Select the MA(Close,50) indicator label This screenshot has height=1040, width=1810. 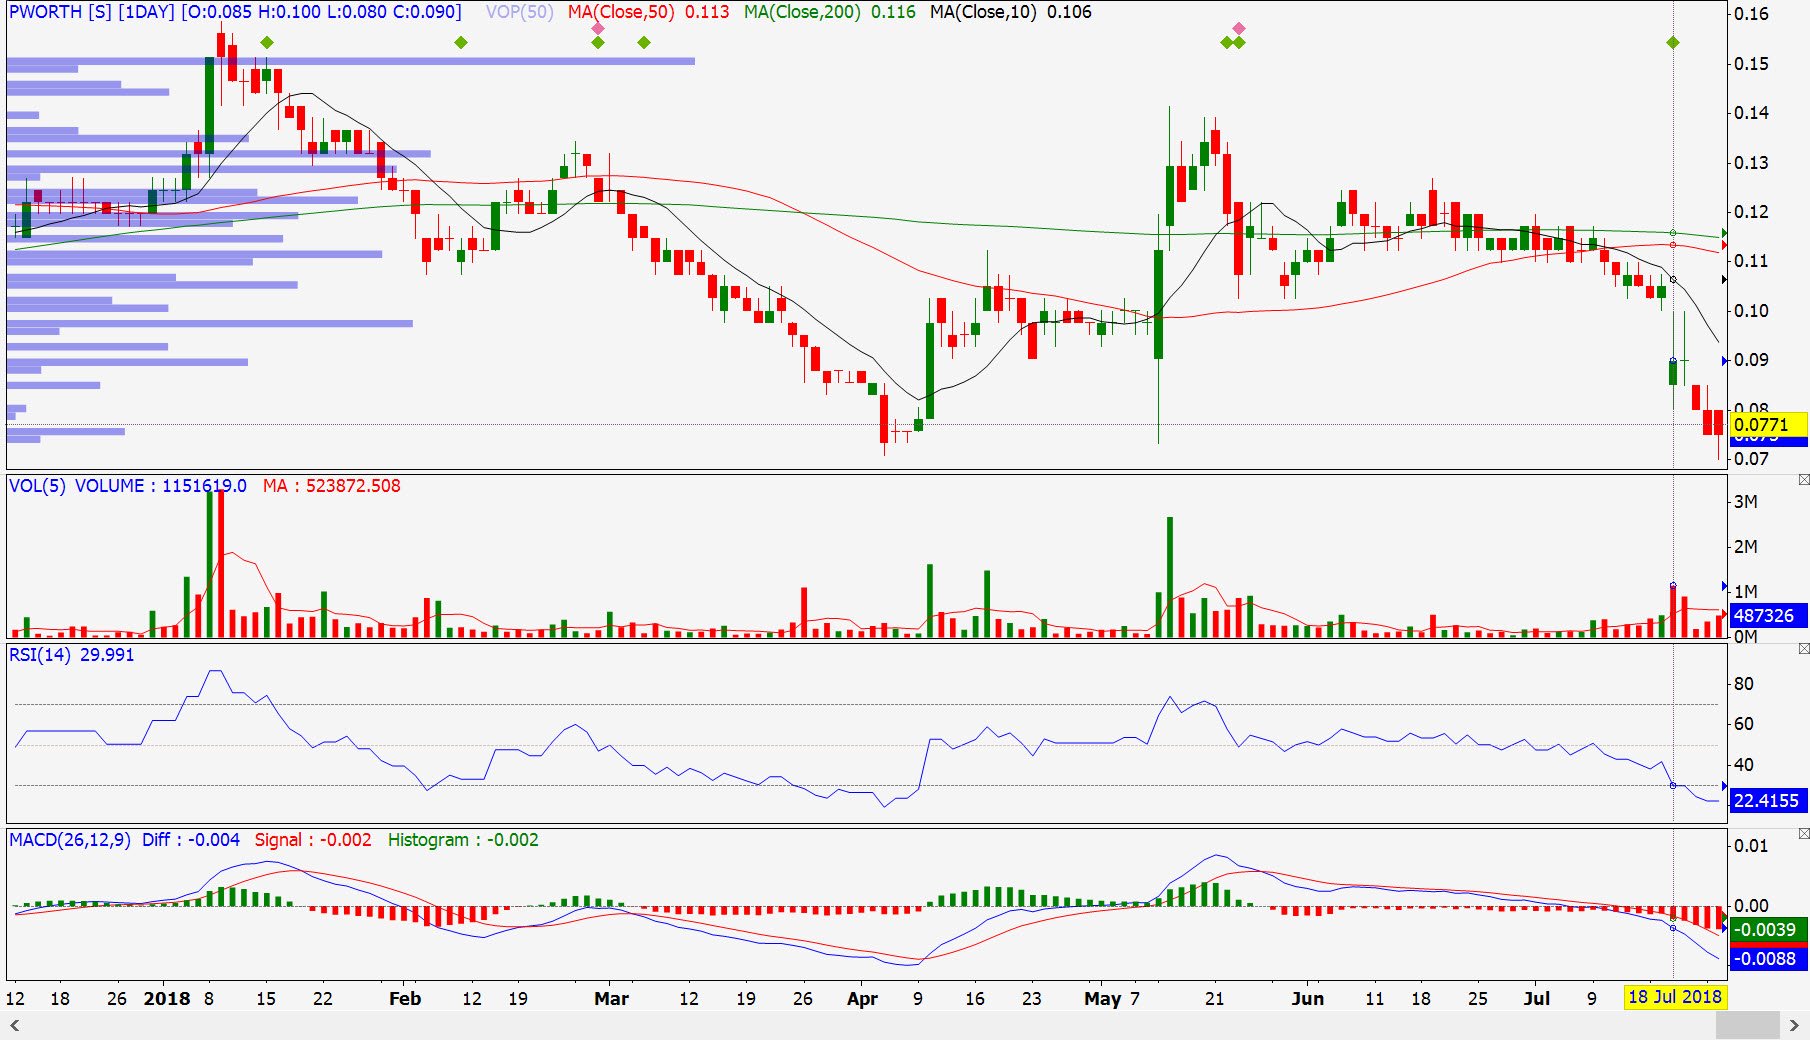click(x=621, y=12)
